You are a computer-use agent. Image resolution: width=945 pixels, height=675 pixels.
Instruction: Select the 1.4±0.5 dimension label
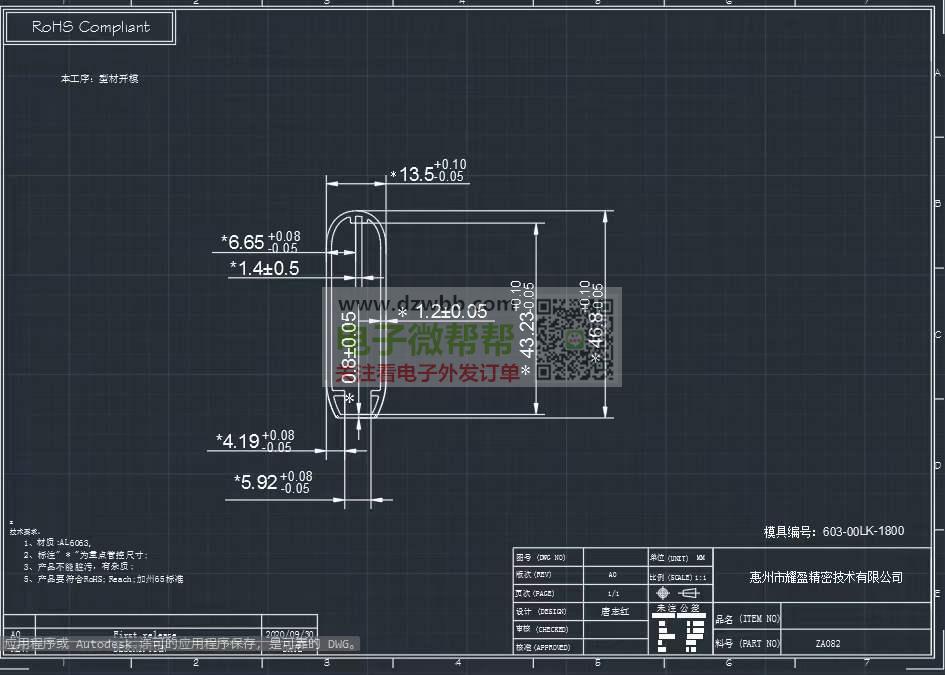point(264,268)
